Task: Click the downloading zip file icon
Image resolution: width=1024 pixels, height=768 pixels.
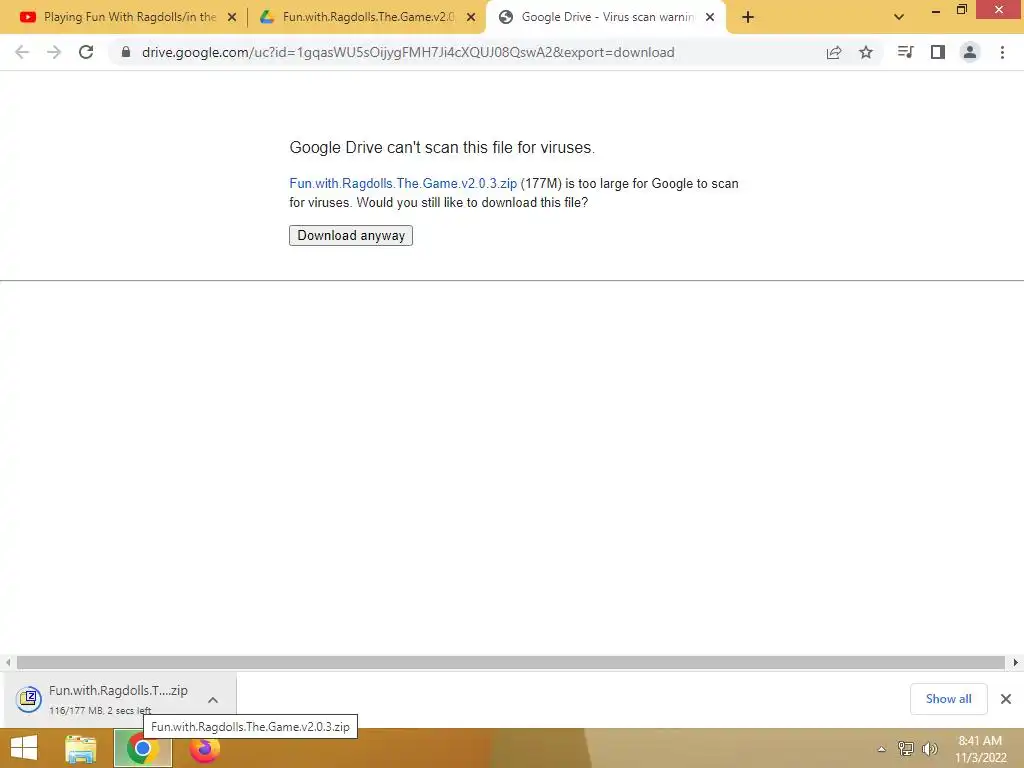Action: coord(29,699)
